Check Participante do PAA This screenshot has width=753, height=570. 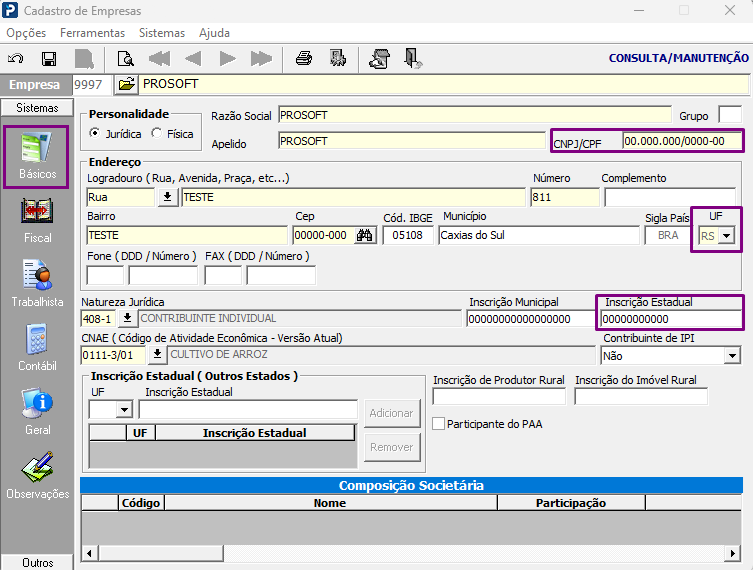[x=438, y=424]
